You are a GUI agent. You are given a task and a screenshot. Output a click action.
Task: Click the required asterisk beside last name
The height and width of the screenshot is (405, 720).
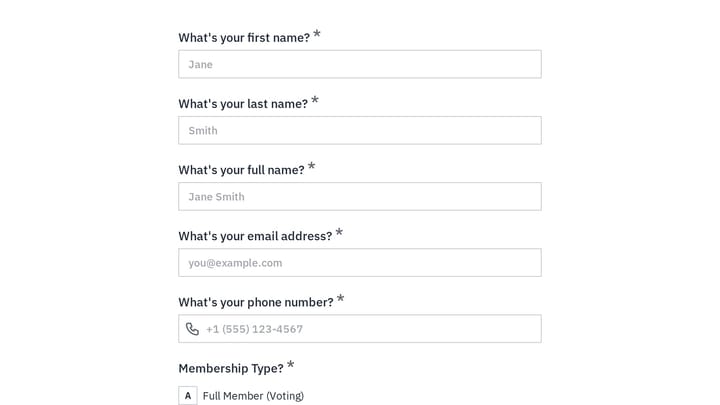[315, 101]
